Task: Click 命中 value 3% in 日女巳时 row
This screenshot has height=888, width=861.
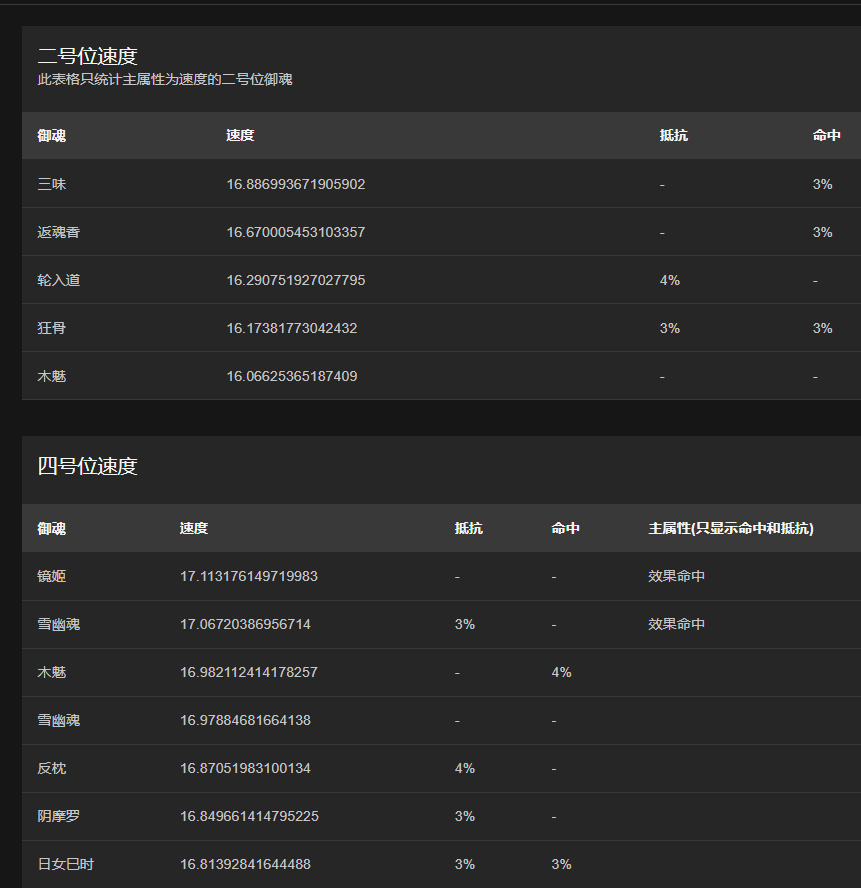Action: coord(561,864)
